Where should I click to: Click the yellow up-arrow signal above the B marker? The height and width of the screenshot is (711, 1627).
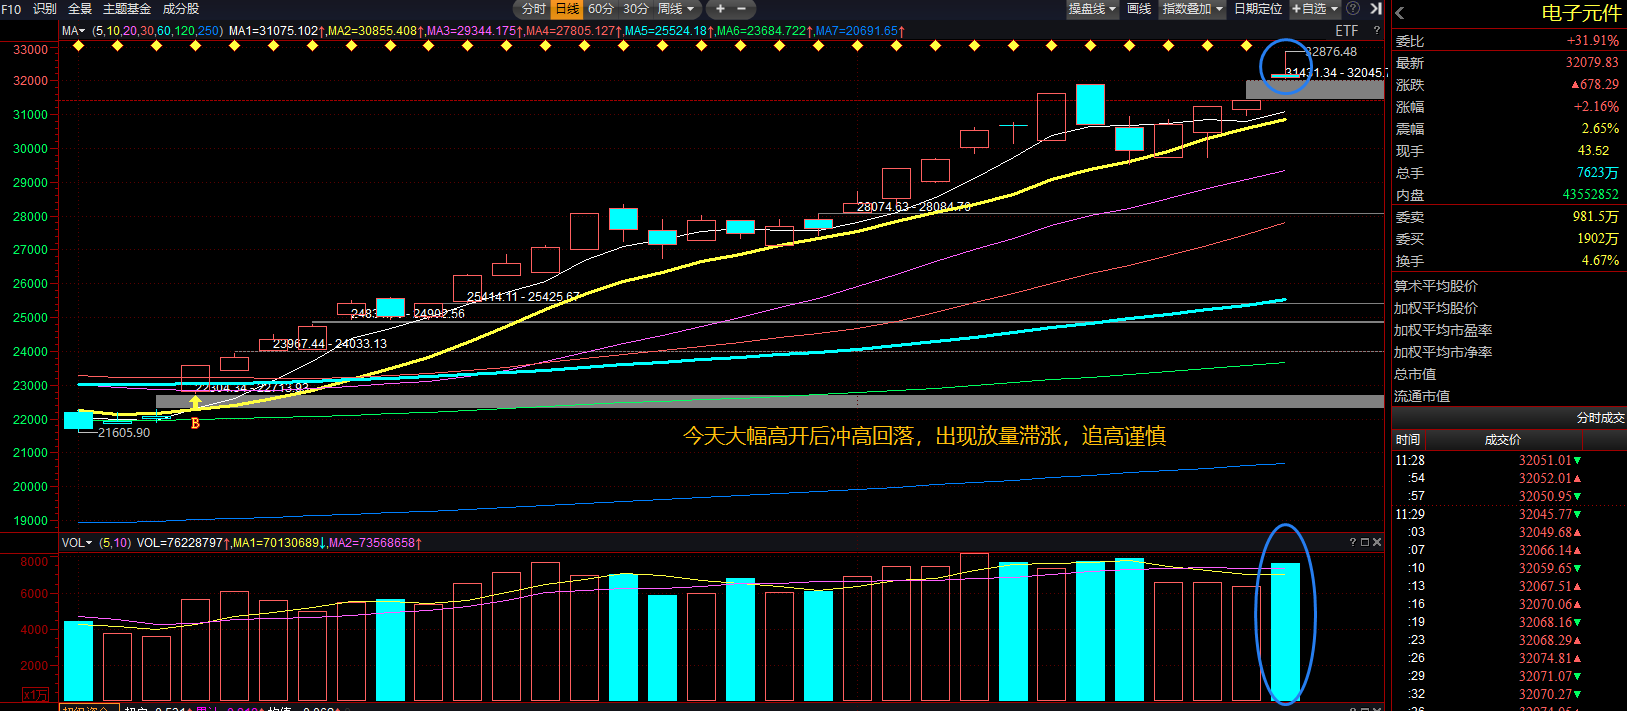(196, 403)
